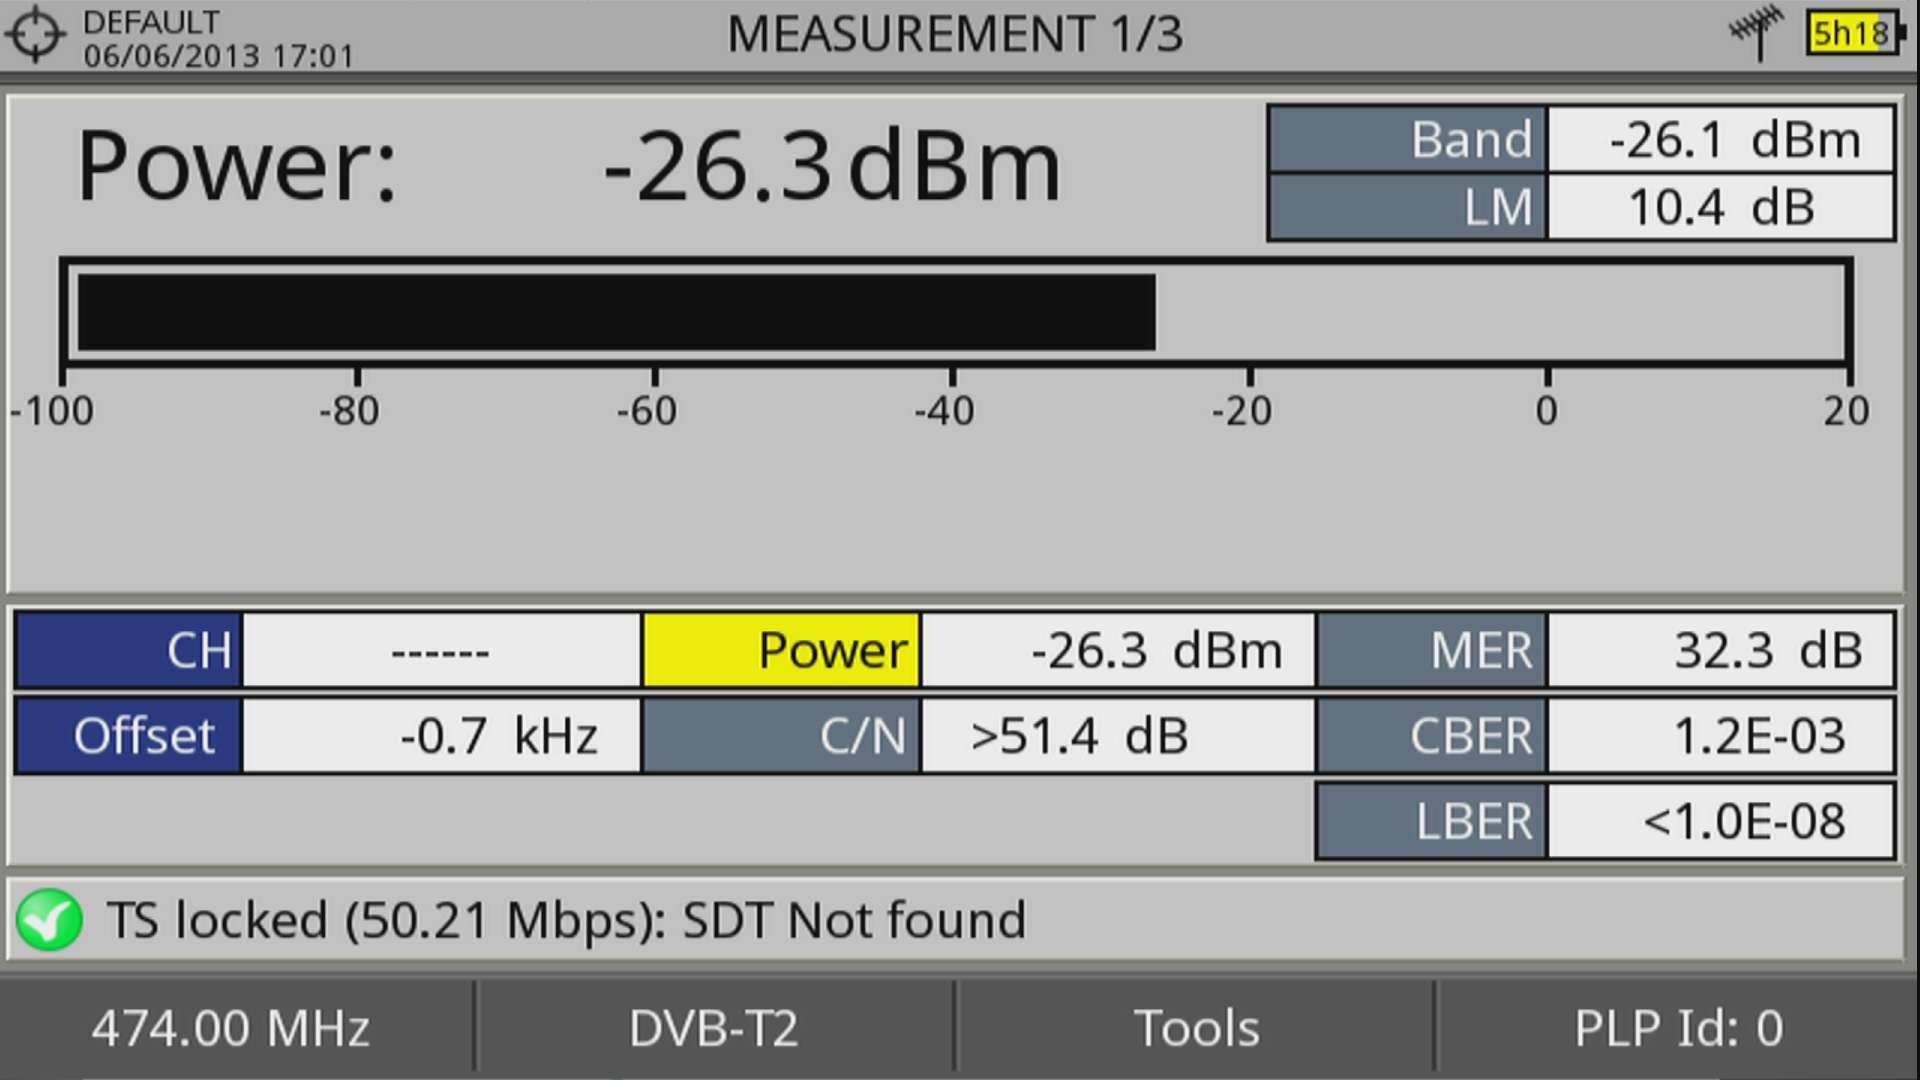Click the Band -26.1 dBm value
This screenshot has height=1080, width=1920.
[x=1720, y=140]
